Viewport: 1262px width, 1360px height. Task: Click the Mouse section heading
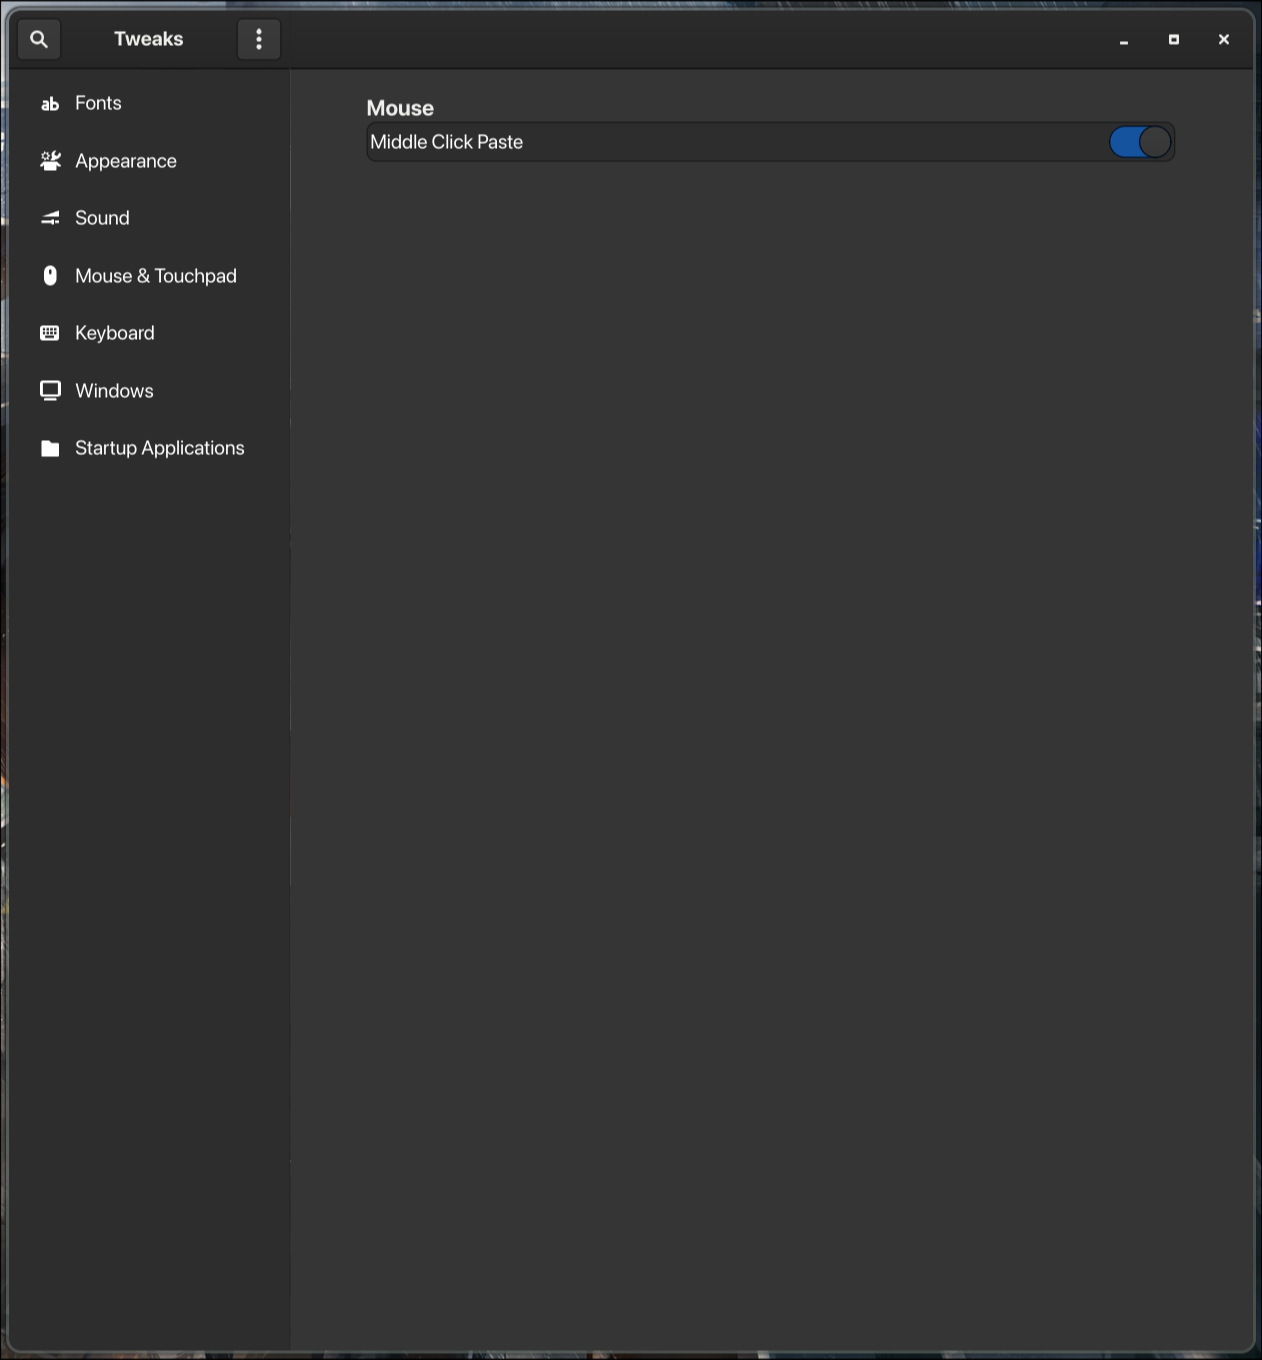tap(399, 107)
